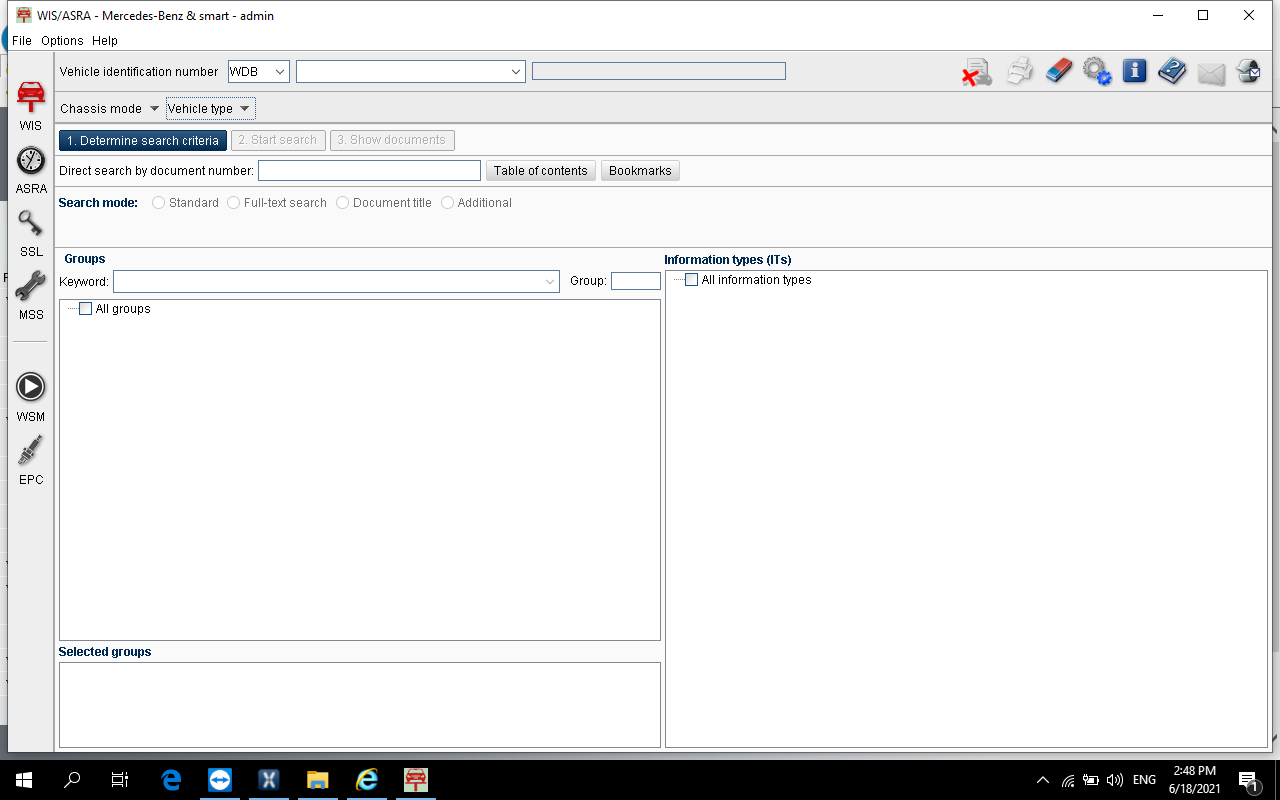Select the Start search step
The height and width of the screenshot is (800, 1280).
coord(278,141)
